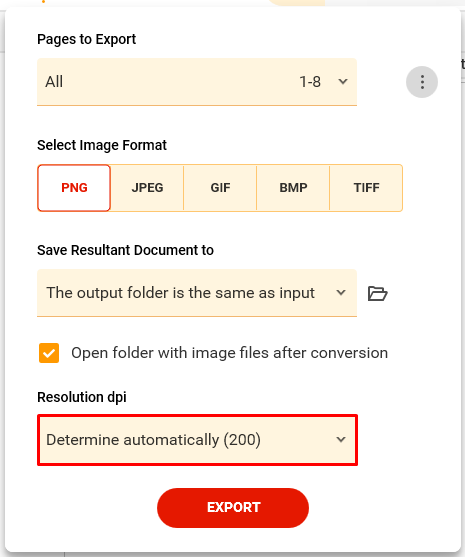Uncheck Open folder with image files checkbox
This screenshot has width=465, height=557.
(x=49, y=353)
